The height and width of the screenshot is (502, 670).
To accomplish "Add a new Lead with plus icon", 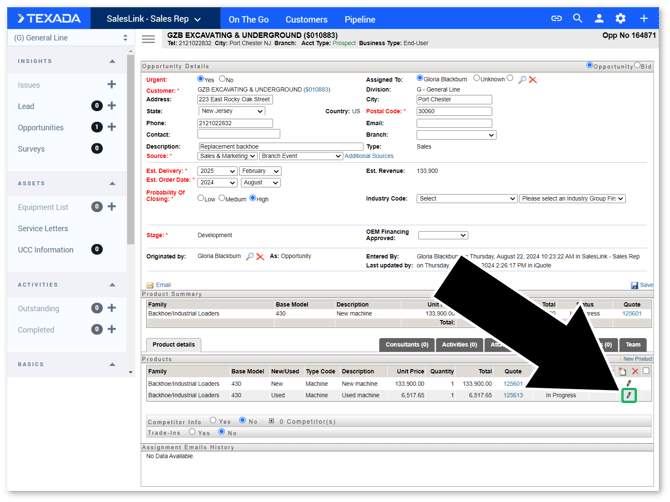I will (x=111, y=106).
